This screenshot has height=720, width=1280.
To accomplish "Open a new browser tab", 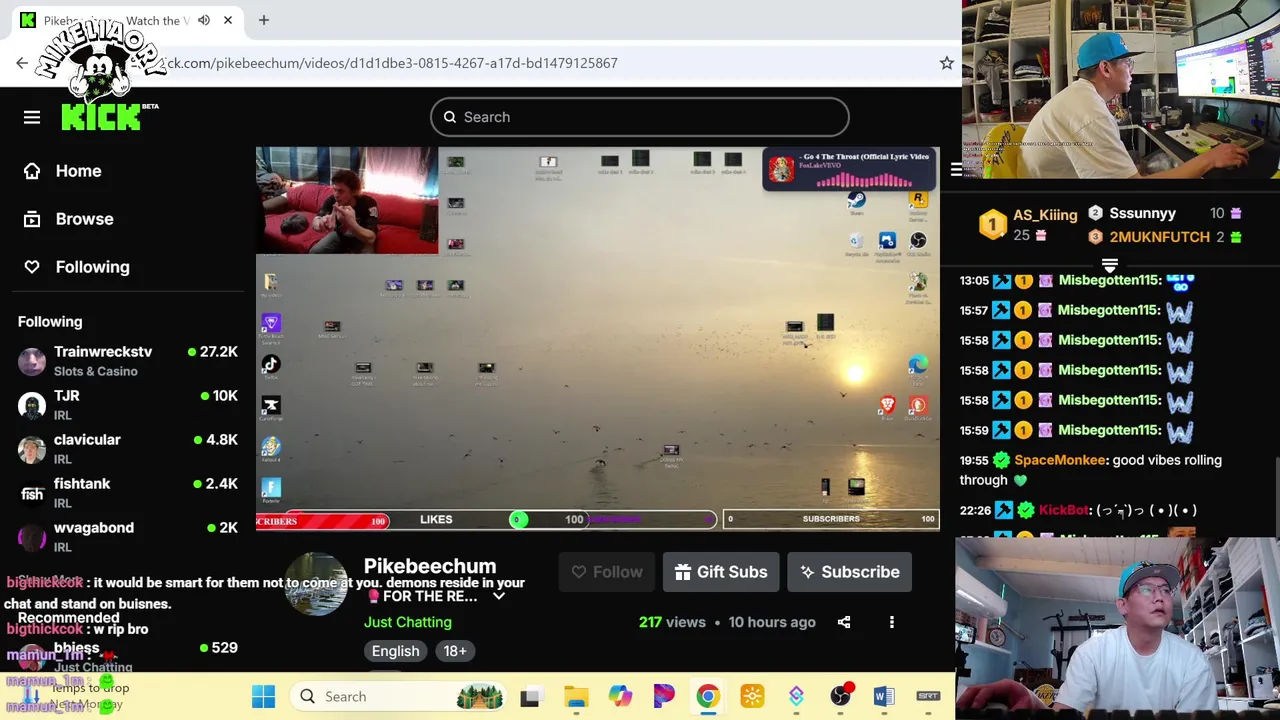I will tap(264, 20).
